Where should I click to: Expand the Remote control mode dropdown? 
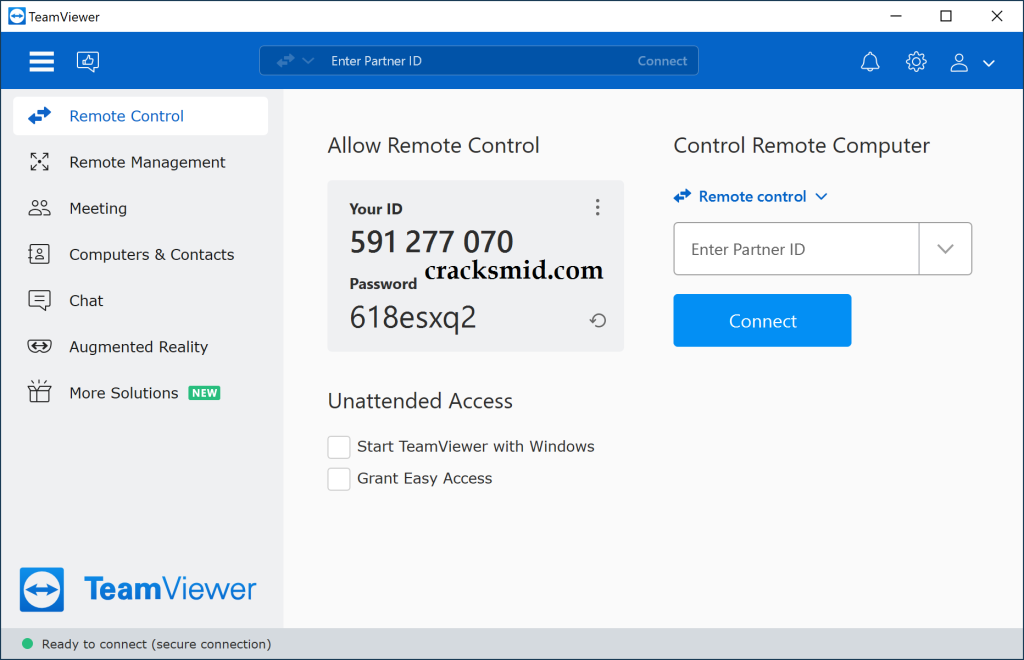[x=751, y=196]
